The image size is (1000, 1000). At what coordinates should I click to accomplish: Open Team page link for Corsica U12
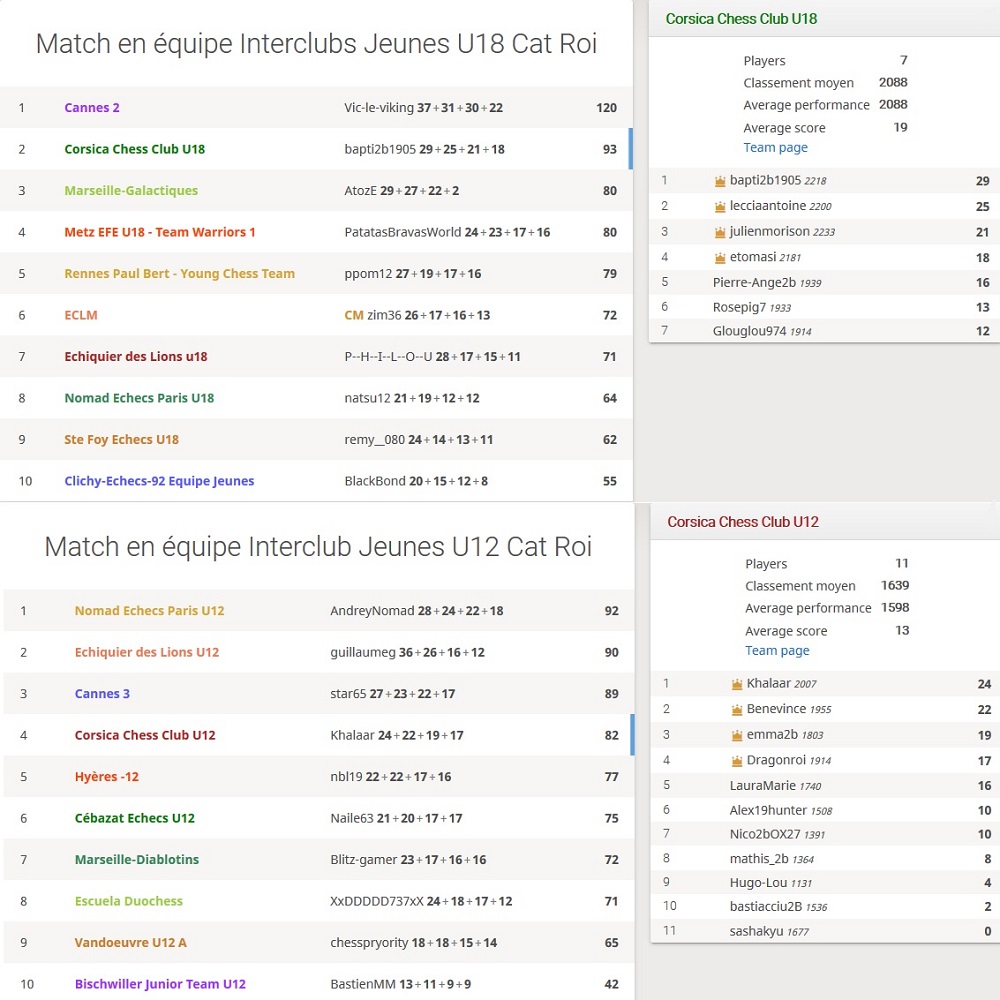(x=777, y=651)
